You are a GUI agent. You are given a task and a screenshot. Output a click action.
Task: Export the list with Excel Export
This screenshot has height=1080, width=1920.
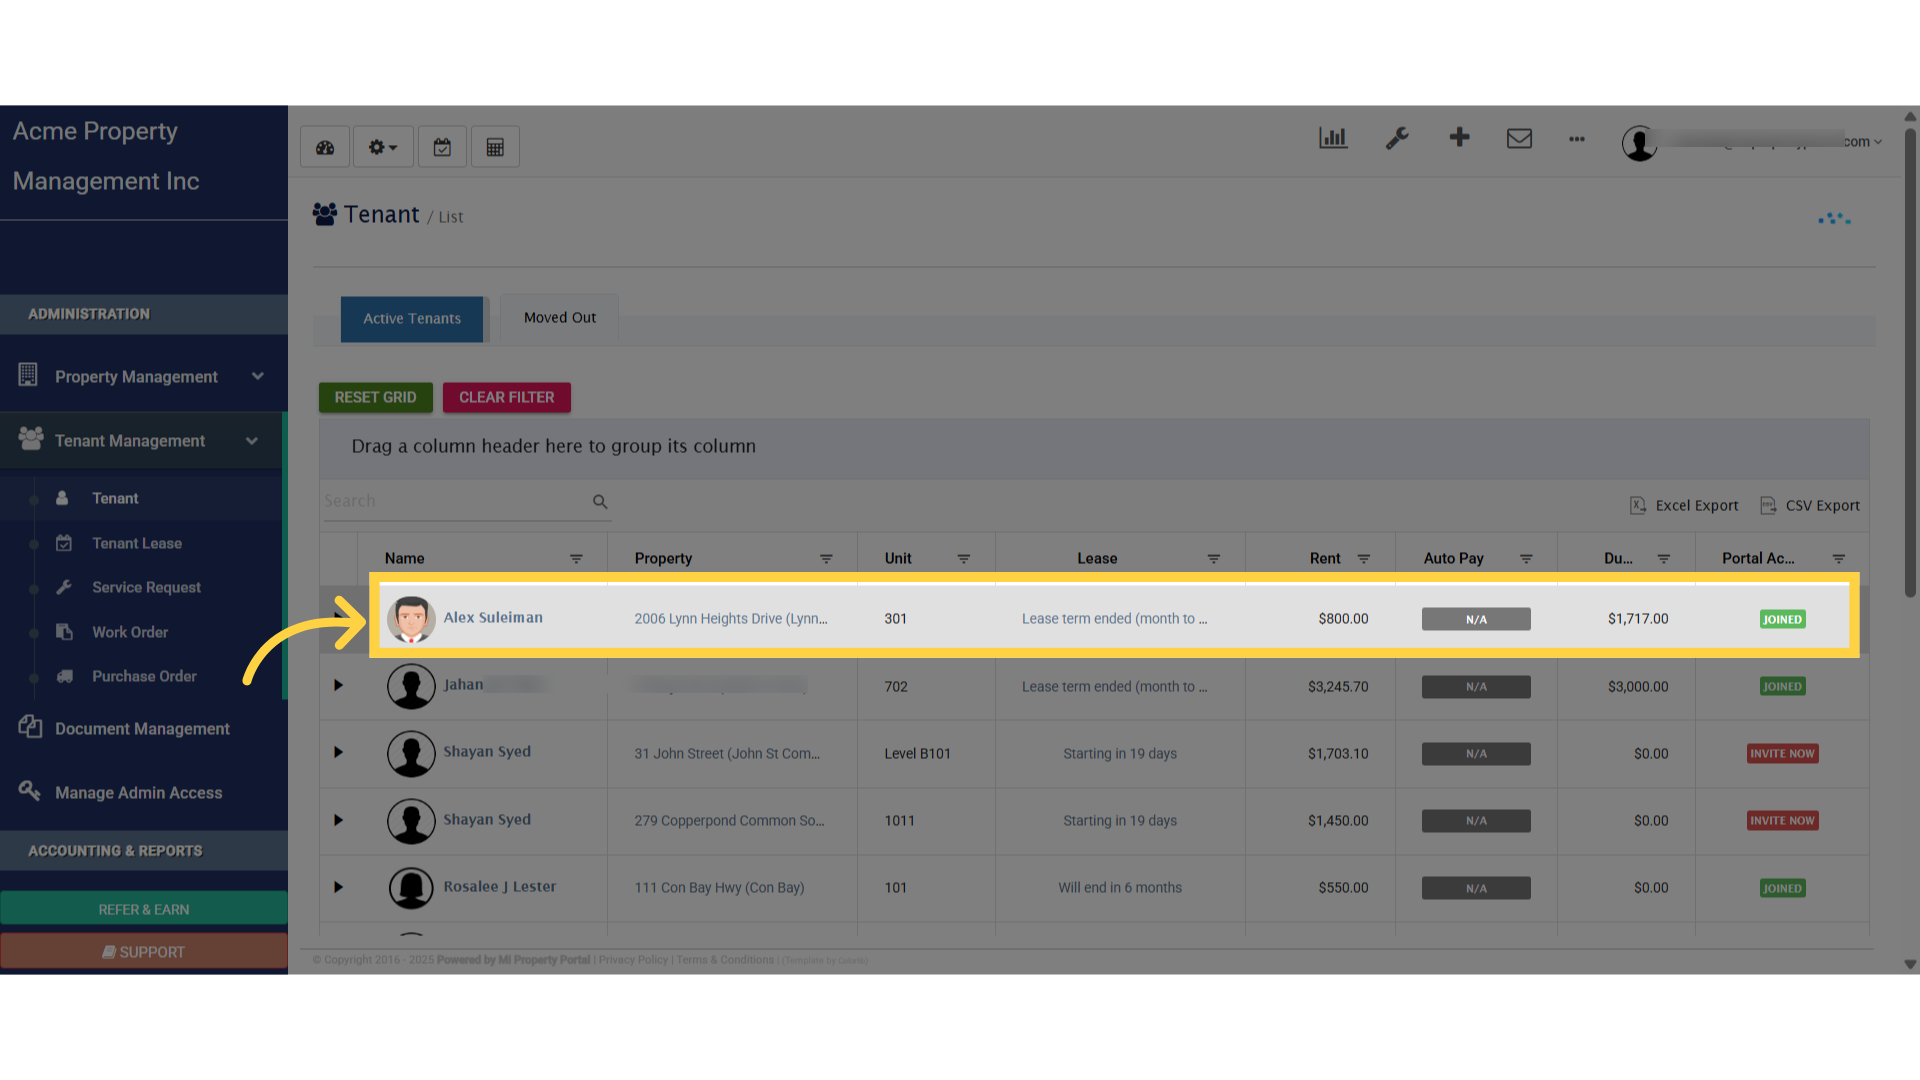click(1685, 506)
